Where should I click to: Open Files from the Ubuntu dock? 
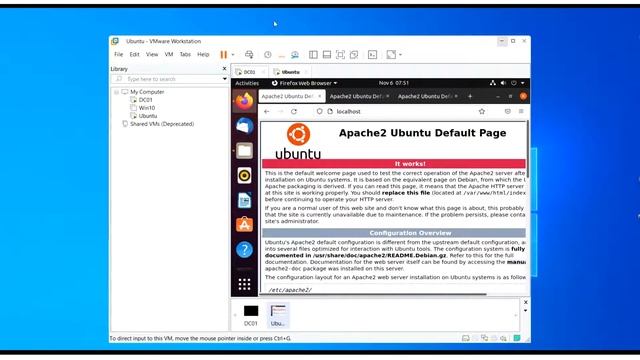pos(244,151)
